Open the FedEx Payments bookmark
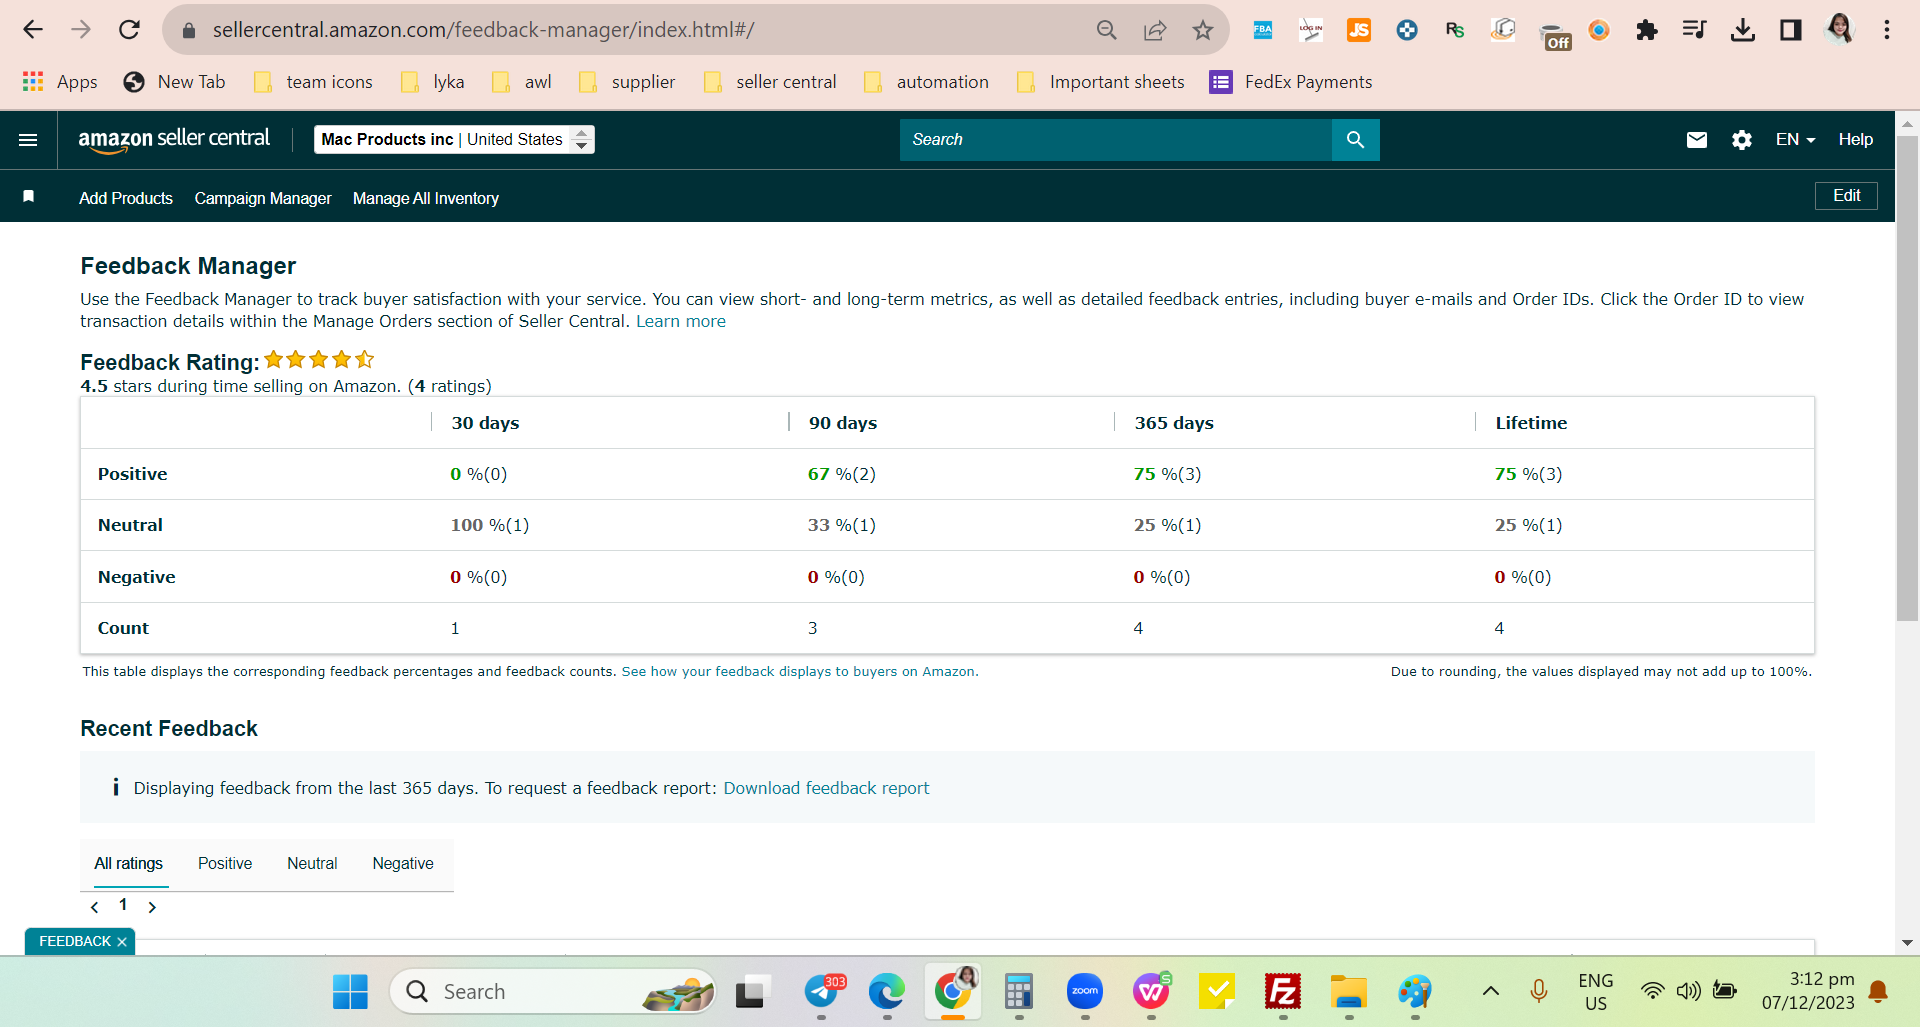Viewport: 1920px width, 1027px height. click(x=1291, y=82)
